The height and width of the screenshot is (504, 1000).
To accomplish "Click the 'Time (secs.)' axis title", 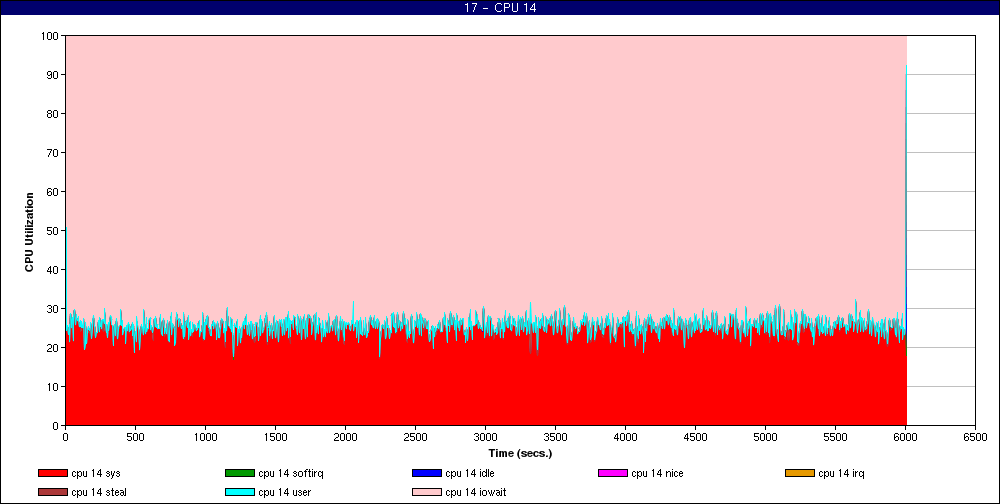I will tap(520, 454).
